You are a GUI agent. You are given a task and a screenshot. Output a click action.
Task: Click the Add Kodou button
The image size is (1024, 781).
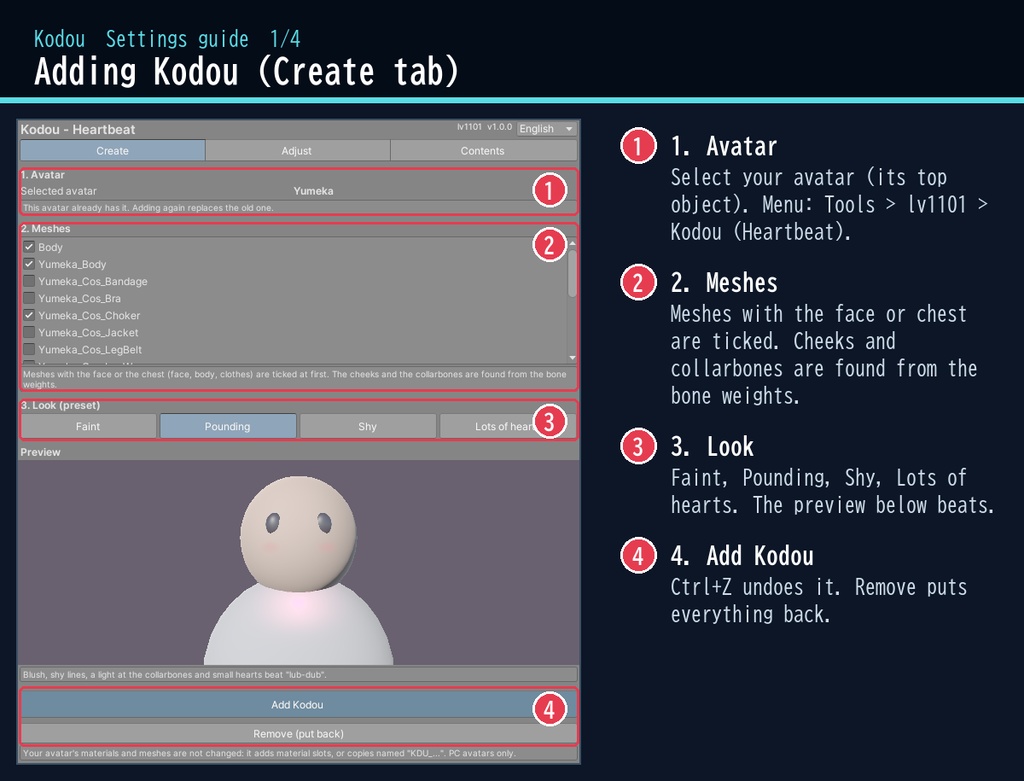(298, 705)
